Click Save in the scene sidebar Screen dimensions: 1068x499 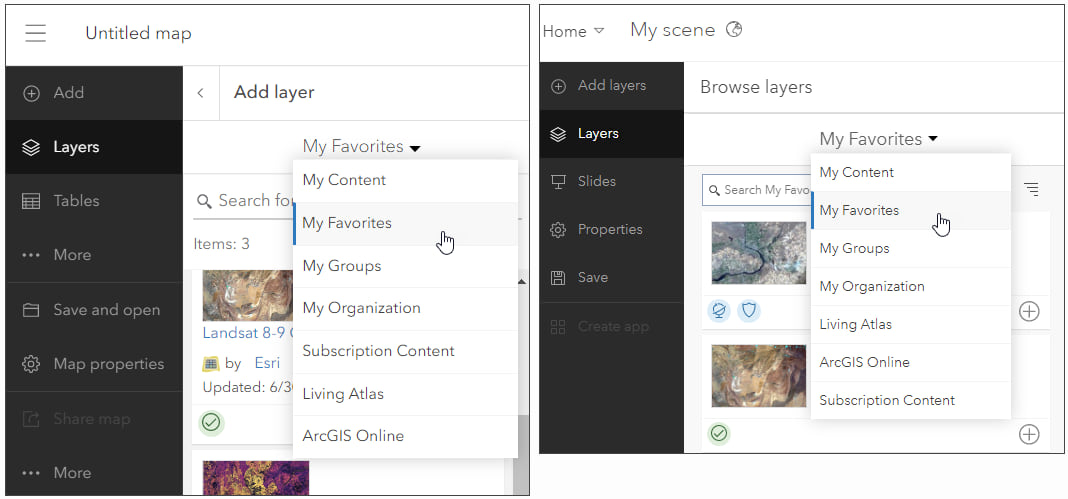[x=592, y=277]
